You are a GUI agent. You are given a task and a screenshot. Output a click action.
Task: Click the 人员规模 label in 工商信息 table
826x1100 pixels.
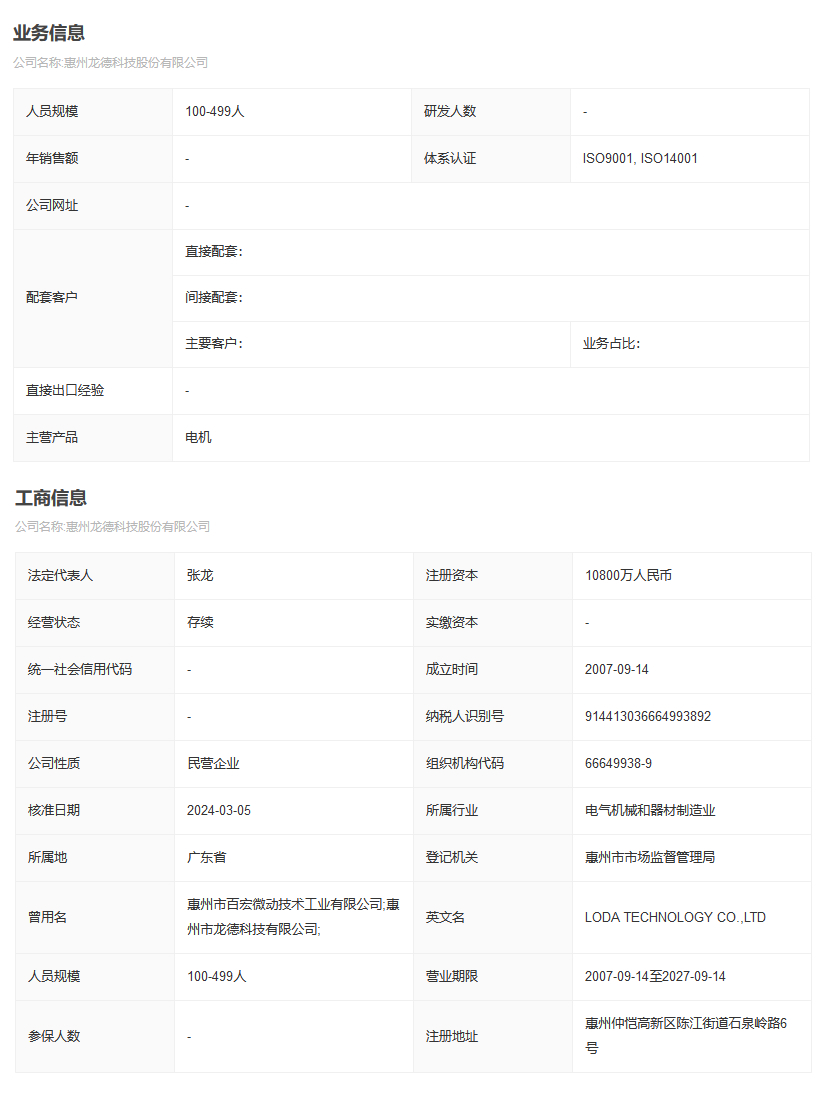[54, 977]
